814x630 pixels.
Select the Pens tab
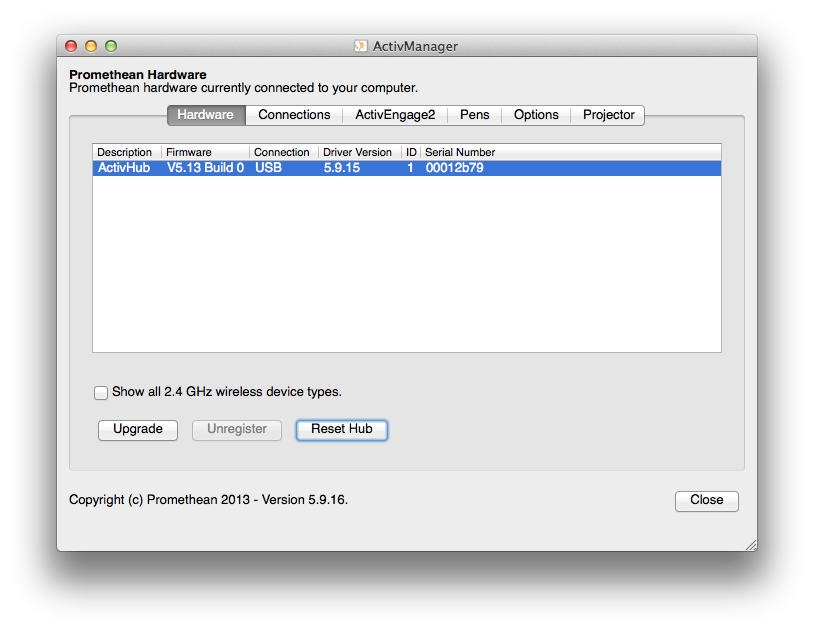coord(474,115)
